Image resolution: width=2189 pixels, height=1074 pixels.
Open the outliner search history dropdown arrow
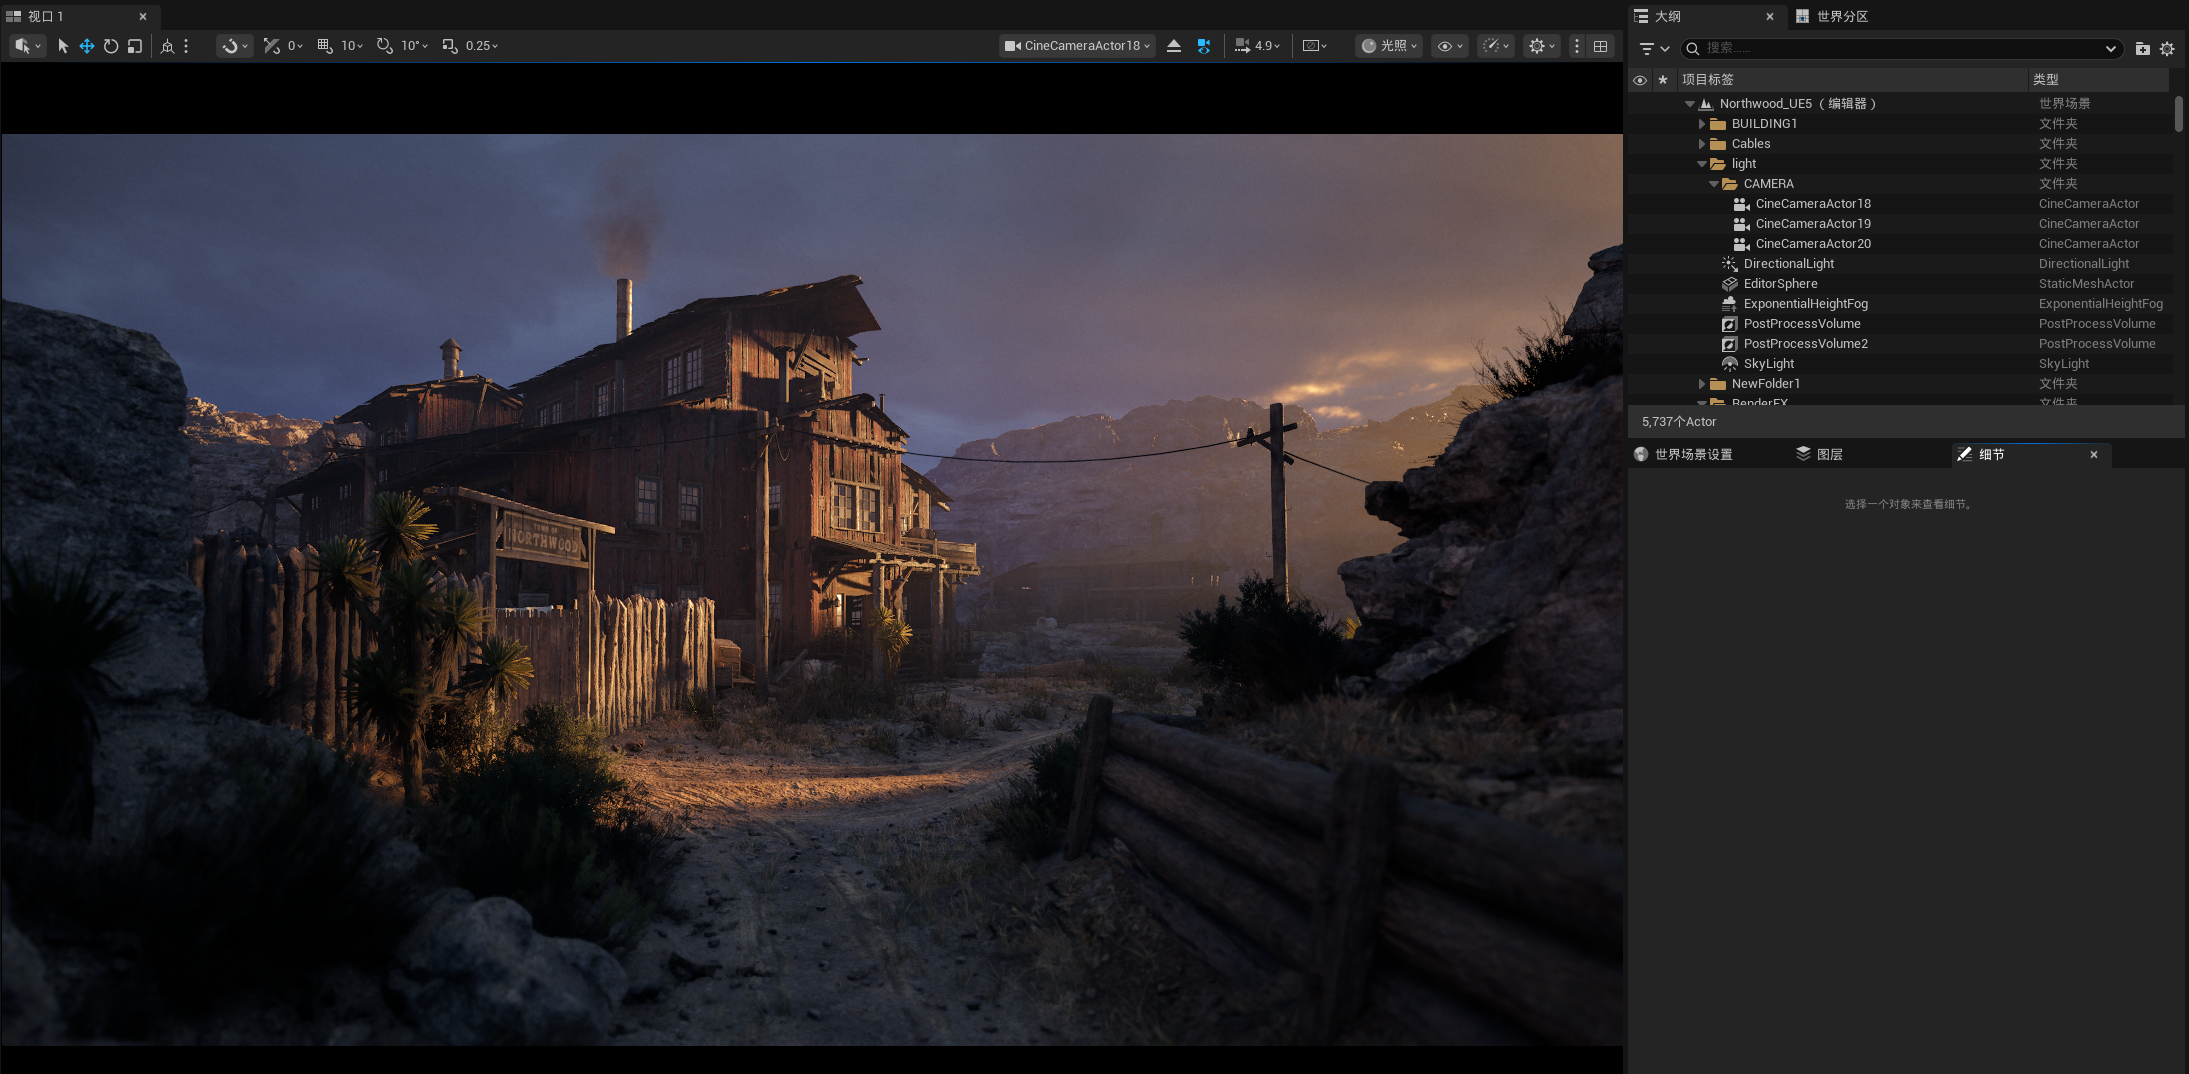[x=2111, y=48]
